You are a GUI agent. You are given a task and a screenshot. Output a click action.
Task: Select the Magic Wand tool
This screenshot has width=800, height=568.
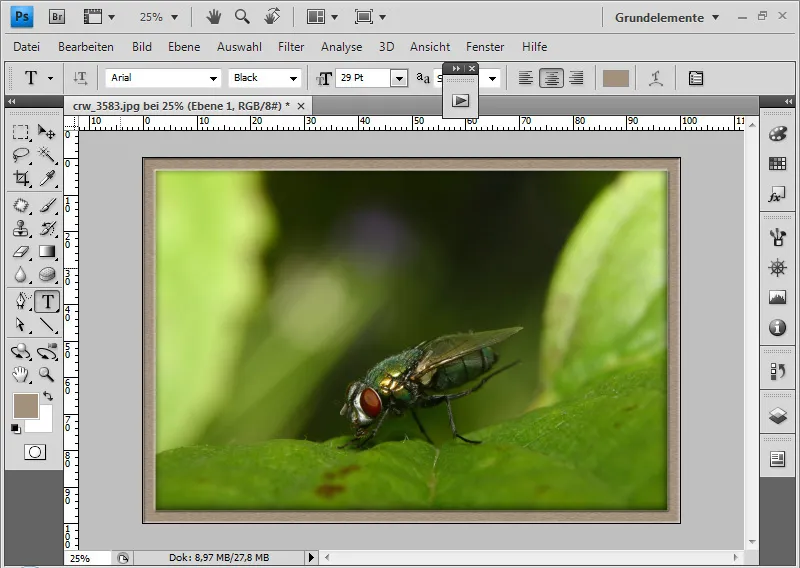pos(47,155)
